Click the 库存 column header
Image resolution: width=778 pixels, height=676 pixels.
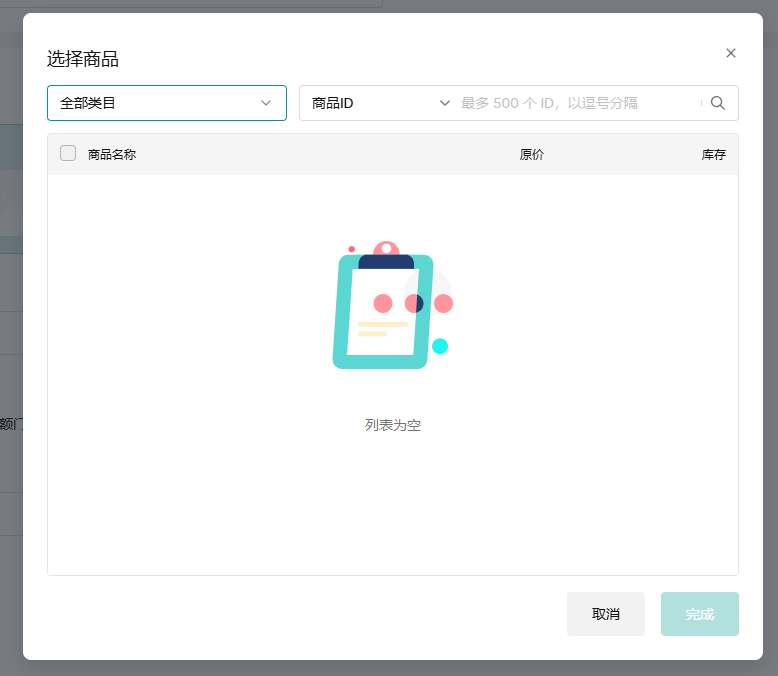pos(713,154)
